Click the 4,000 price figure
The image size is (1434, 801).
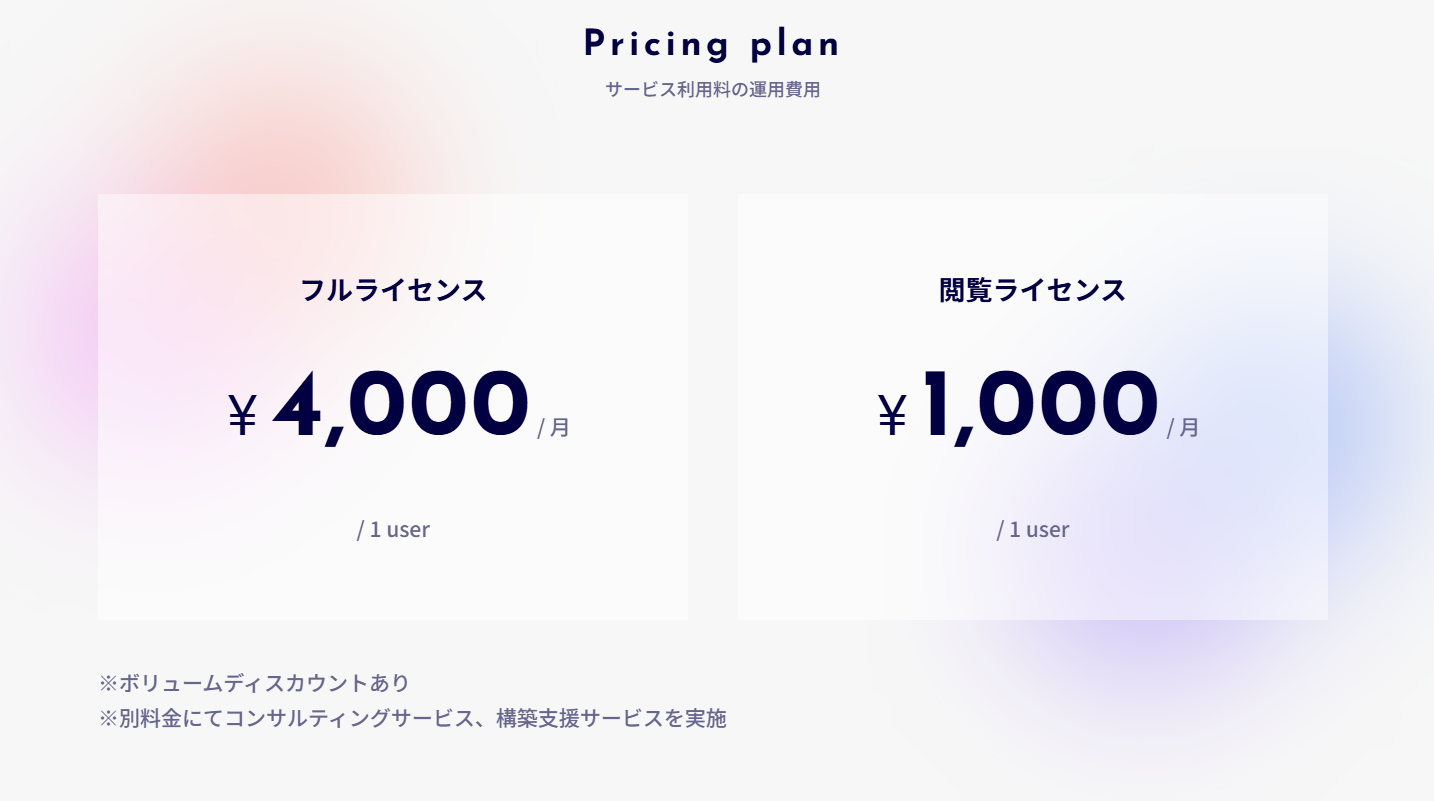coord(400,404)
